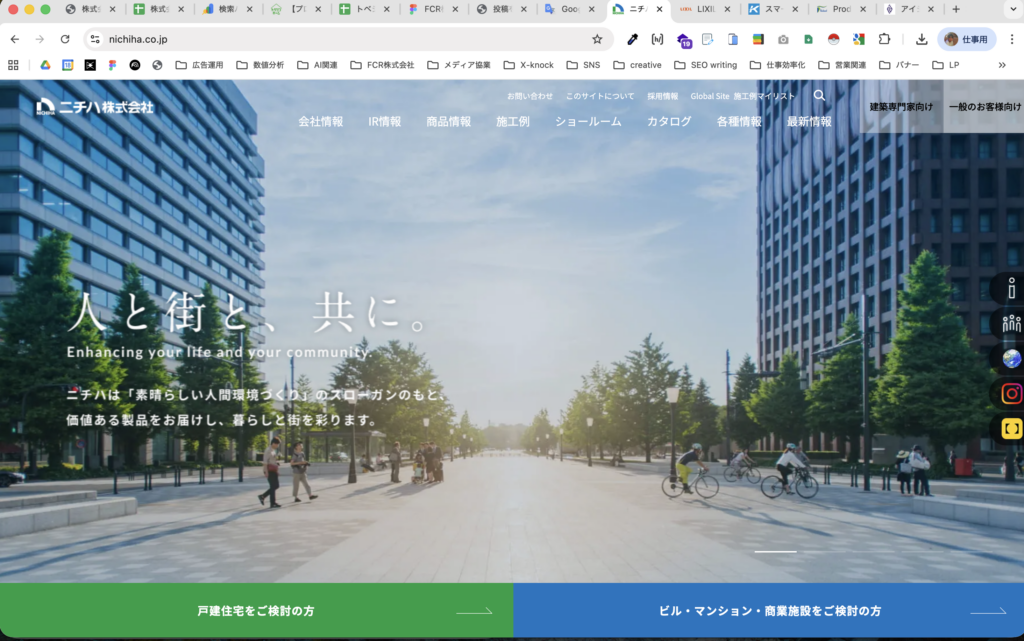Expand the 会社情報 navigation menu
This screenshot has height=641, width=1024.
319,120
